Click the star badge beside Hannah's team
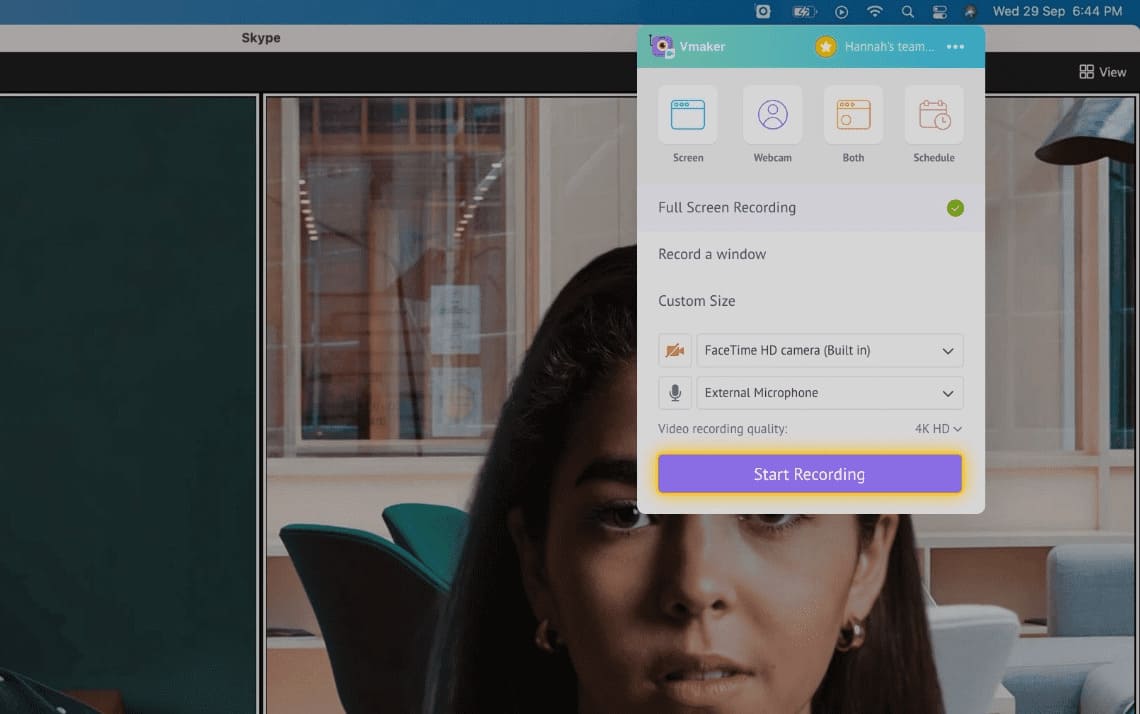Screen dimensions: 1140x714 coord(825,46)
